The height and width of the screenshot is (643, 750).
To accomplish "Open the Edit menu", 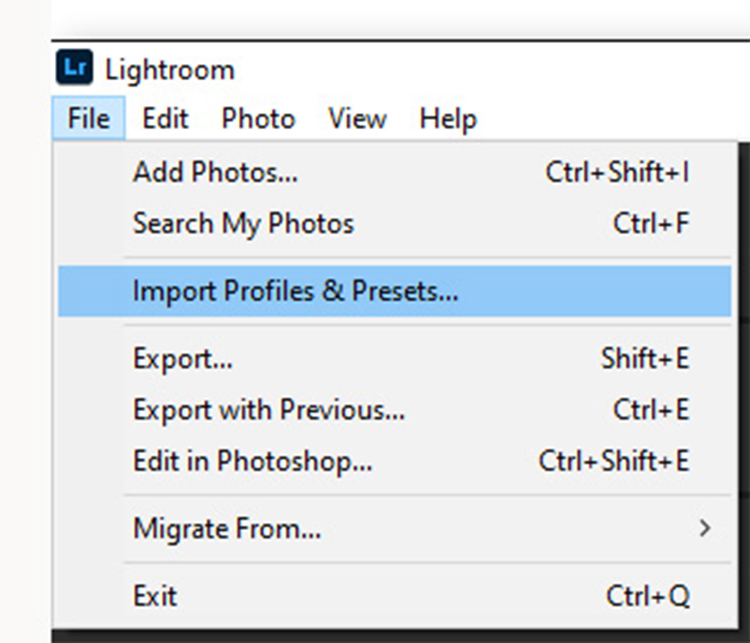I will 165,119.
